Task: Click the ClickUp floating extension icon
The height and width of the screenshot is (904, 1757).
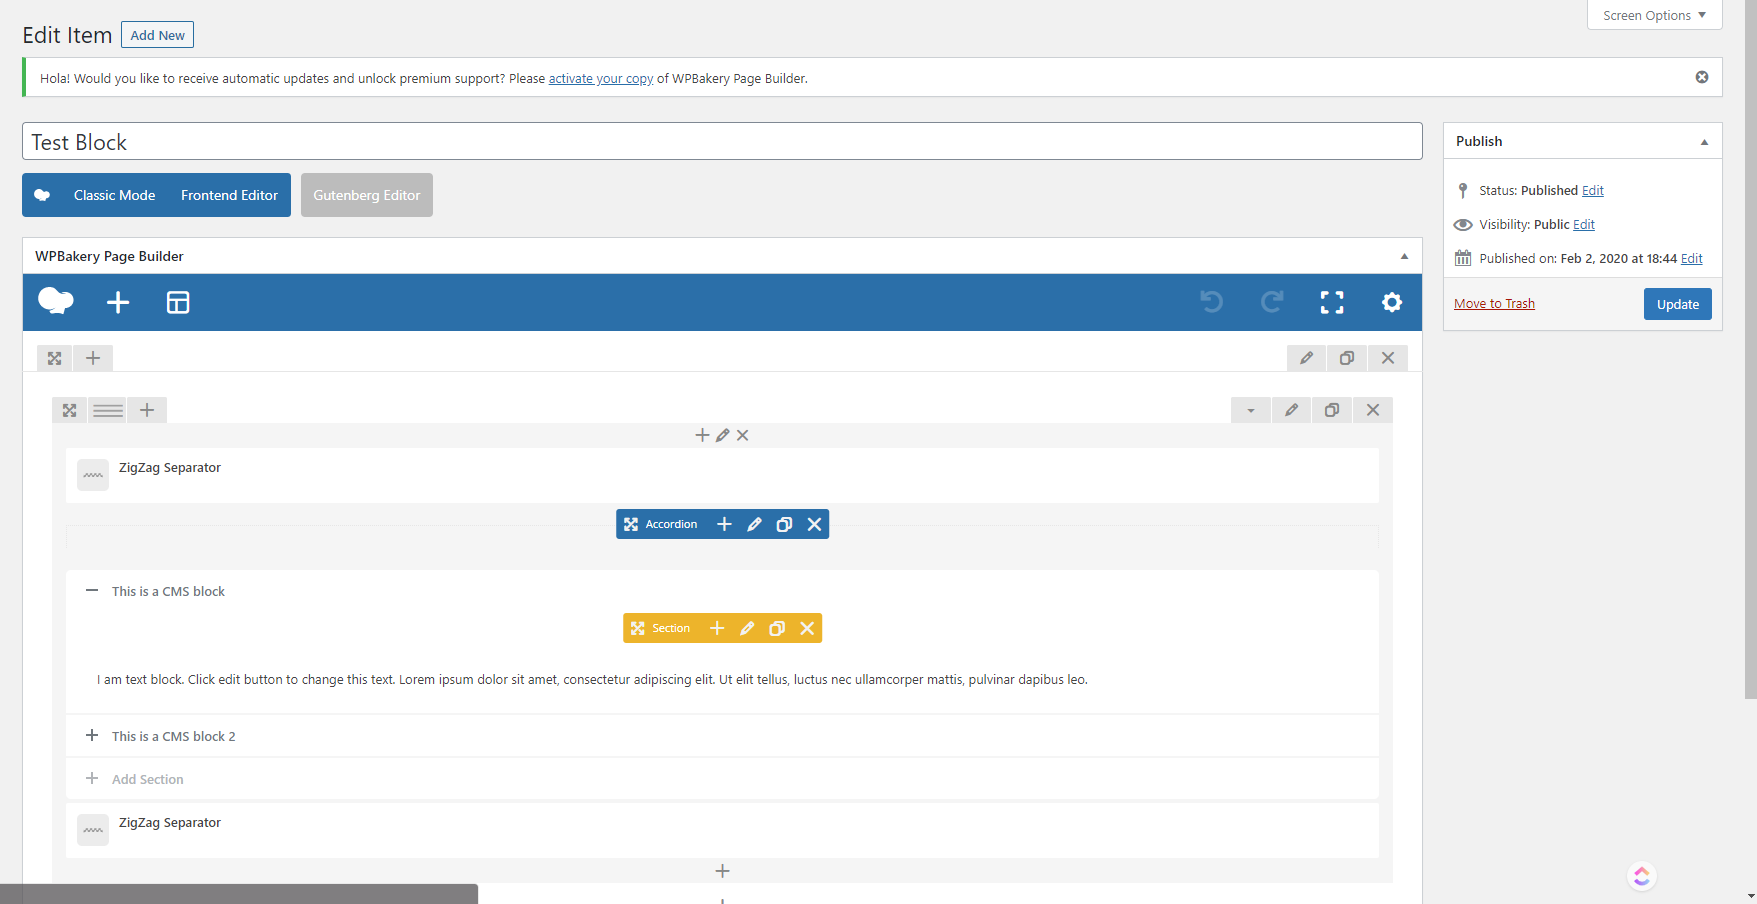Action: (x=1641, y=877)
